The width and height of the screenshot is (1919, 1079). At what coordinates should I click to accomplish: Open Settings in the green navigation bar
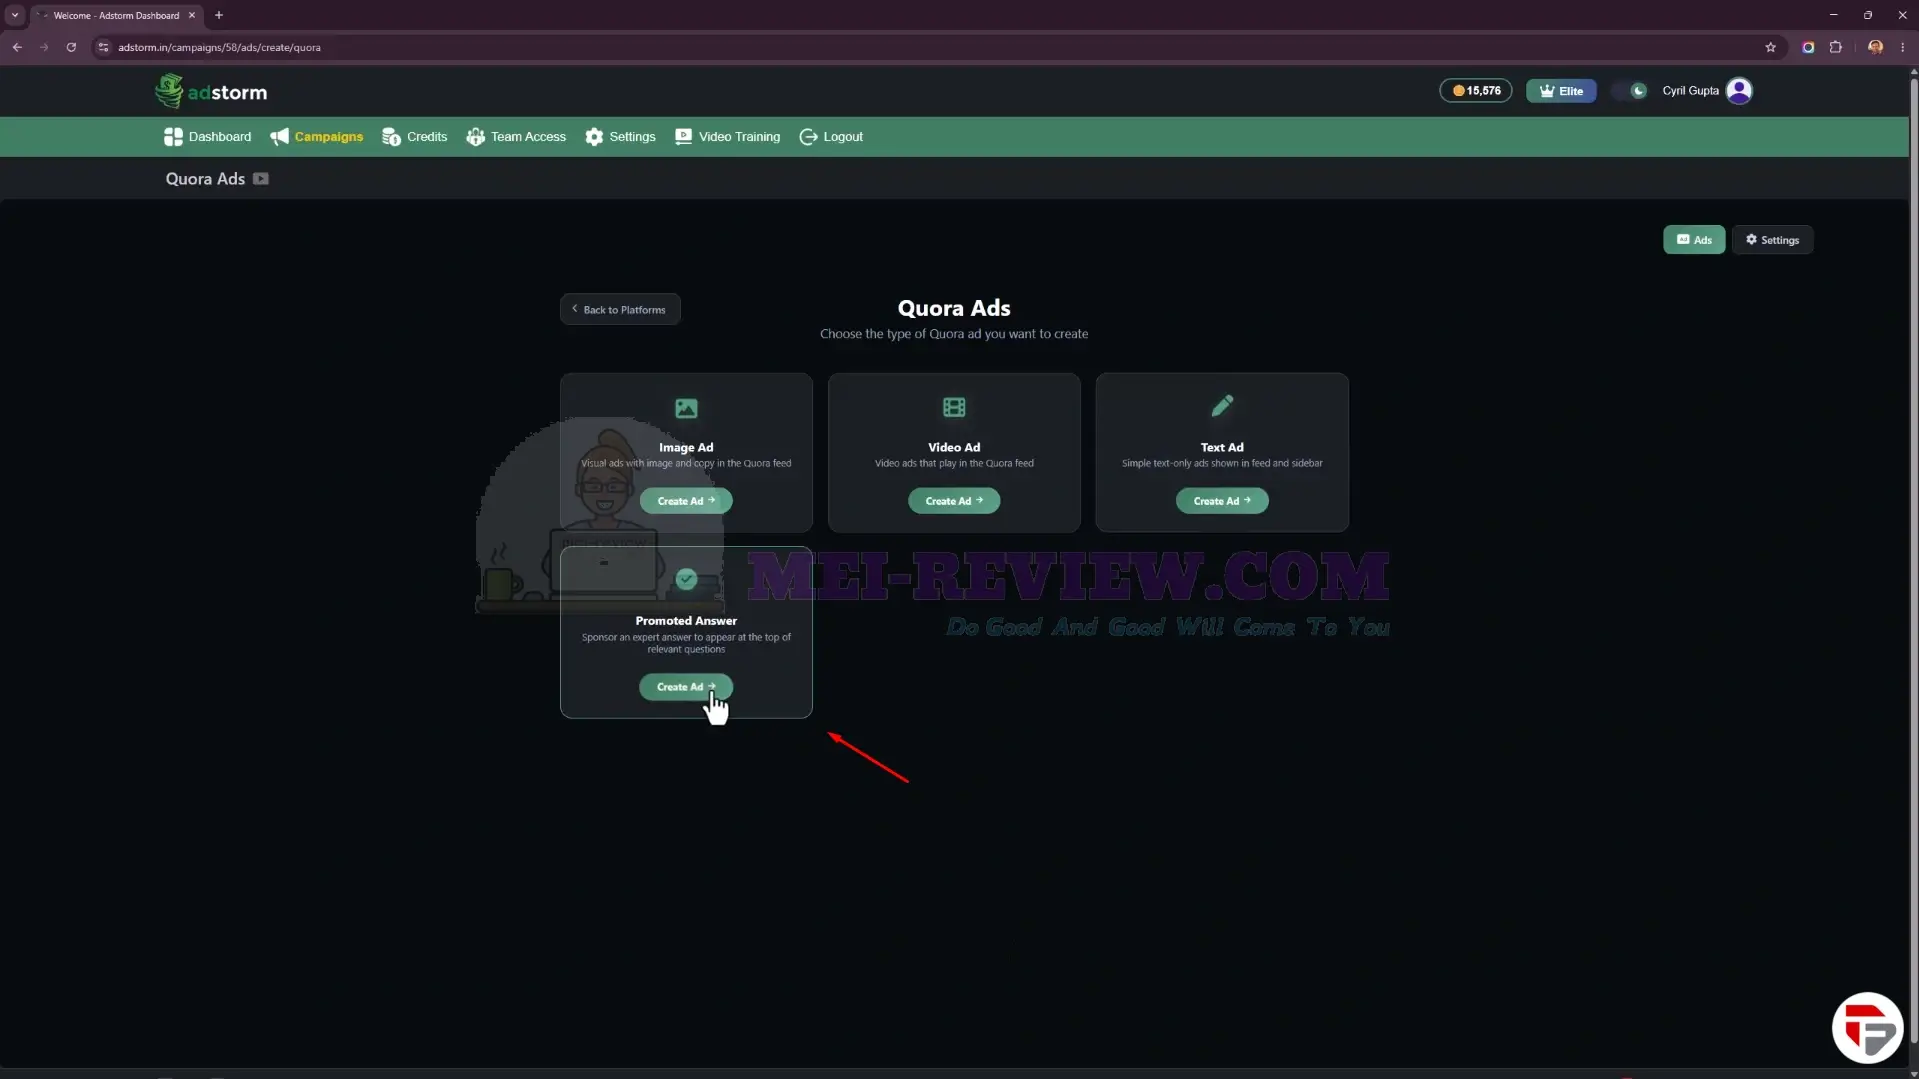620,137
